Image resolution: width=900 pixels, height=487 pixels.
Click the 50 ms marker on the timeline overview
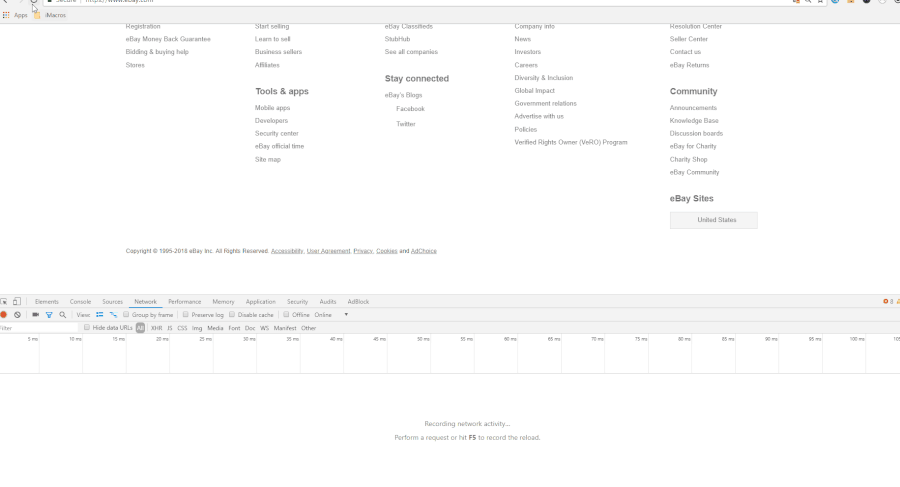(423, 339)
